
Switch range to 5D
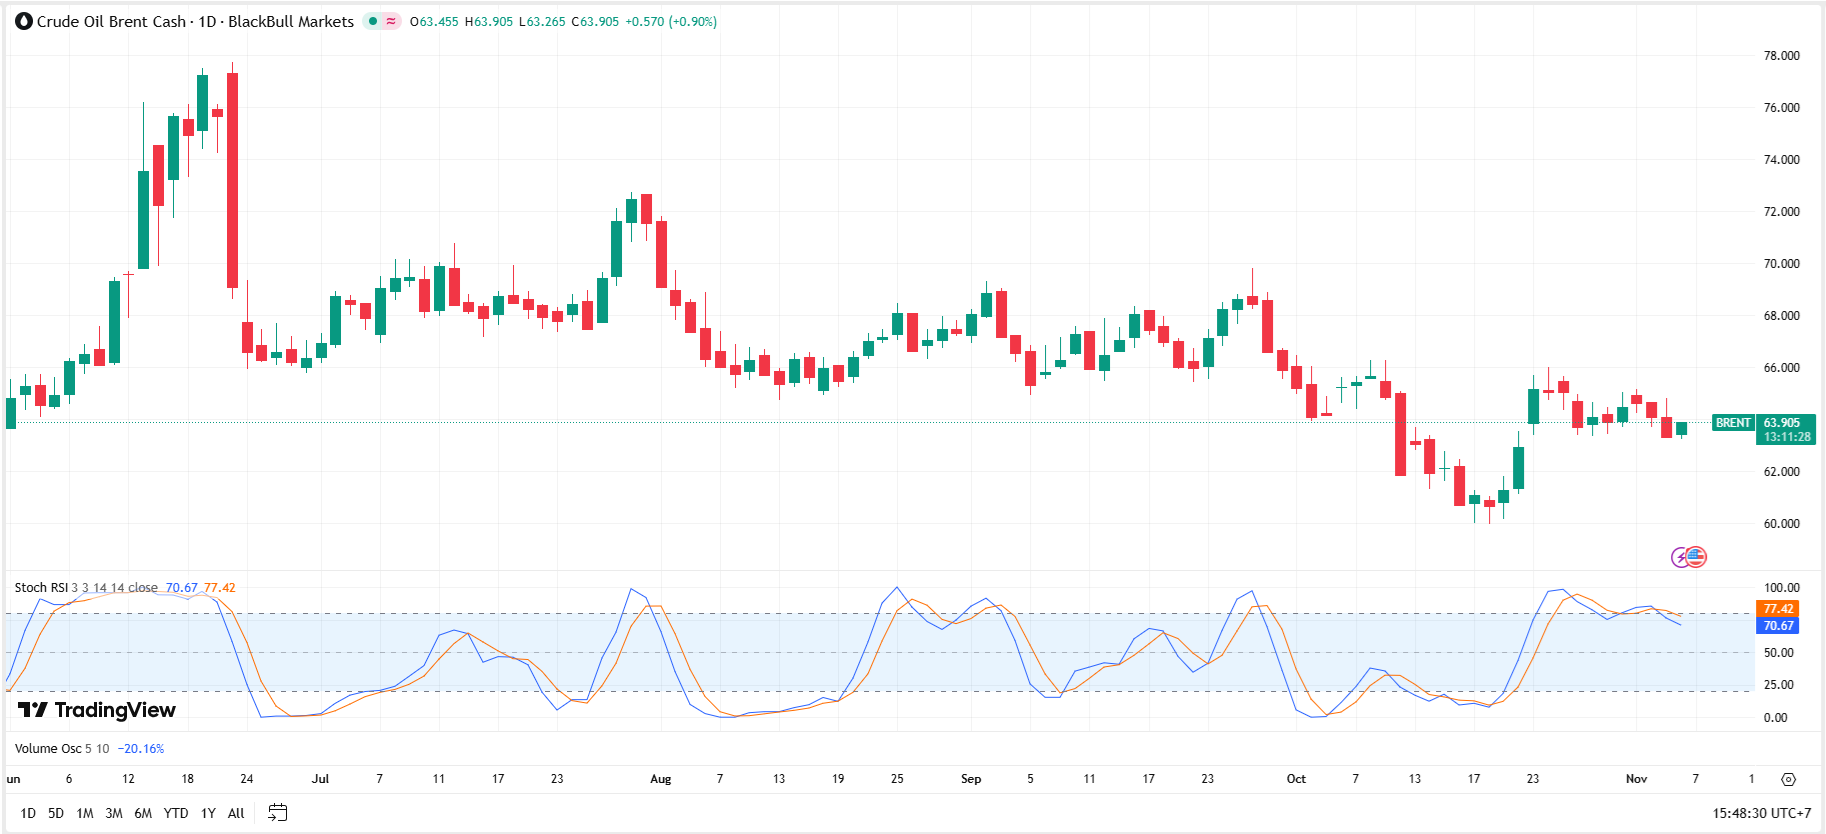click(x=56, y=813)
